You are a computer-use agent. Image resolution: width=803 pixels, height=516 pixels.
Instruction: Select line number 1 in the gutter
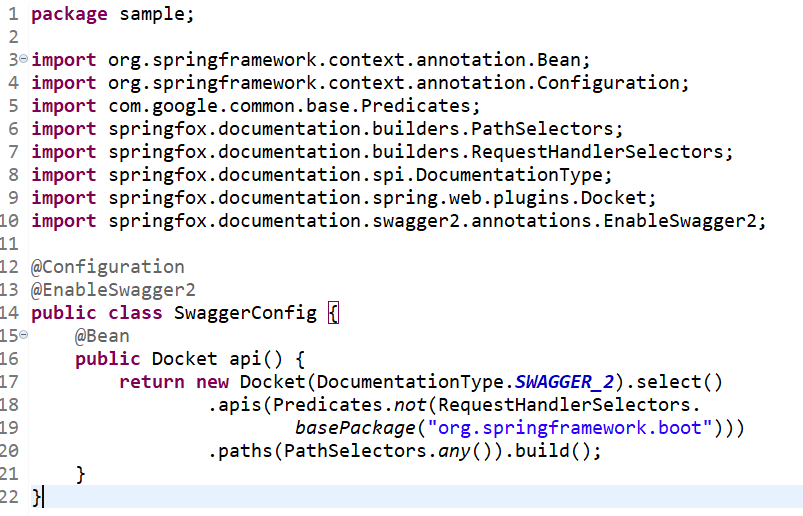[x=13, y=14]
